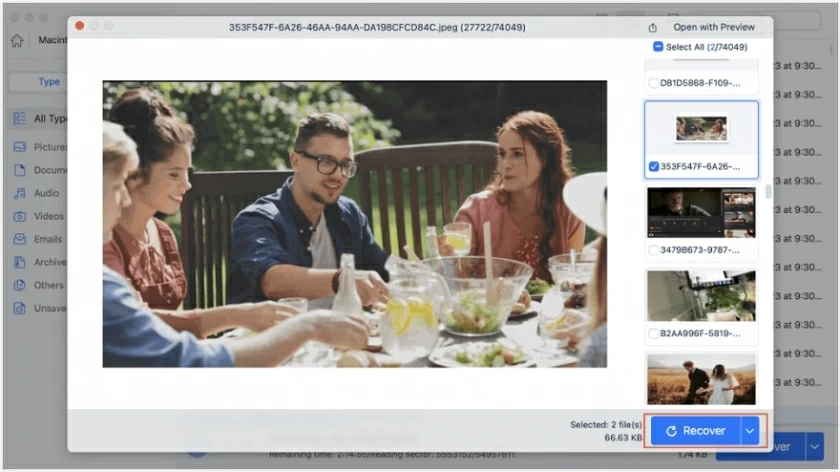Image resolution: width=840 pixels, height=472 pixels.
Task: Click the Open with Preview button
Action: pos(713,27)
